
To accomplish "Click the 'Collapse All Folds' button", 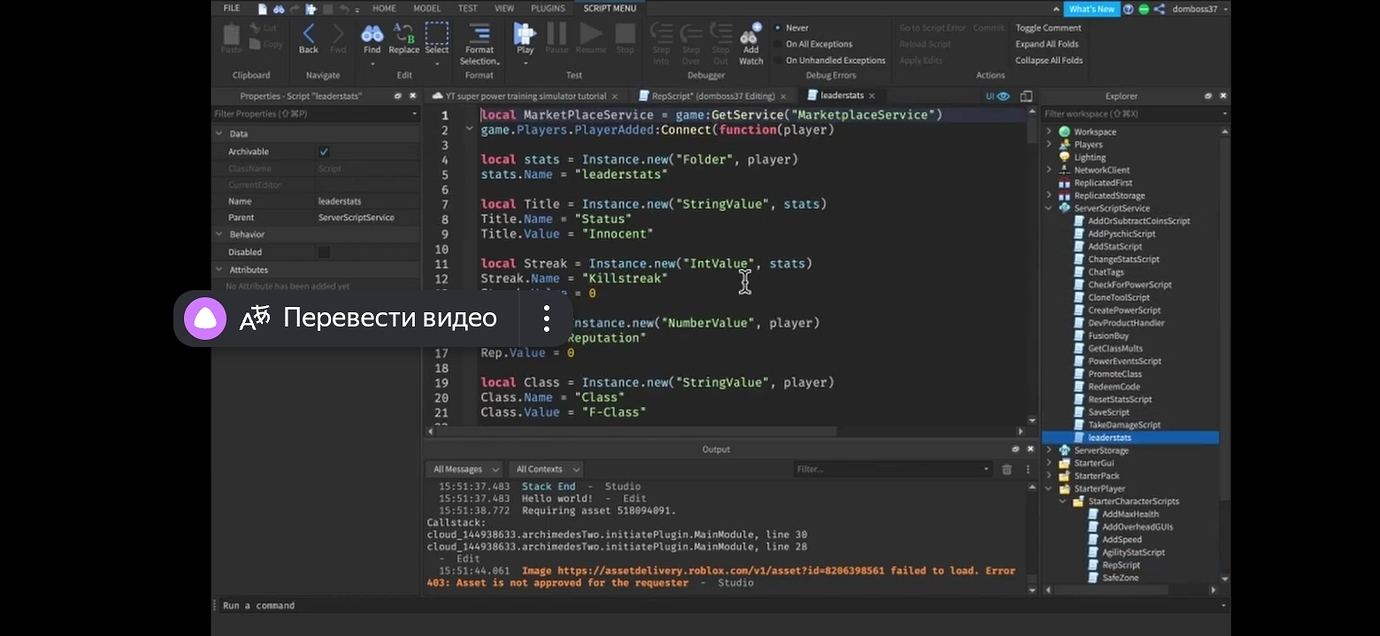I will [1048, 60].
